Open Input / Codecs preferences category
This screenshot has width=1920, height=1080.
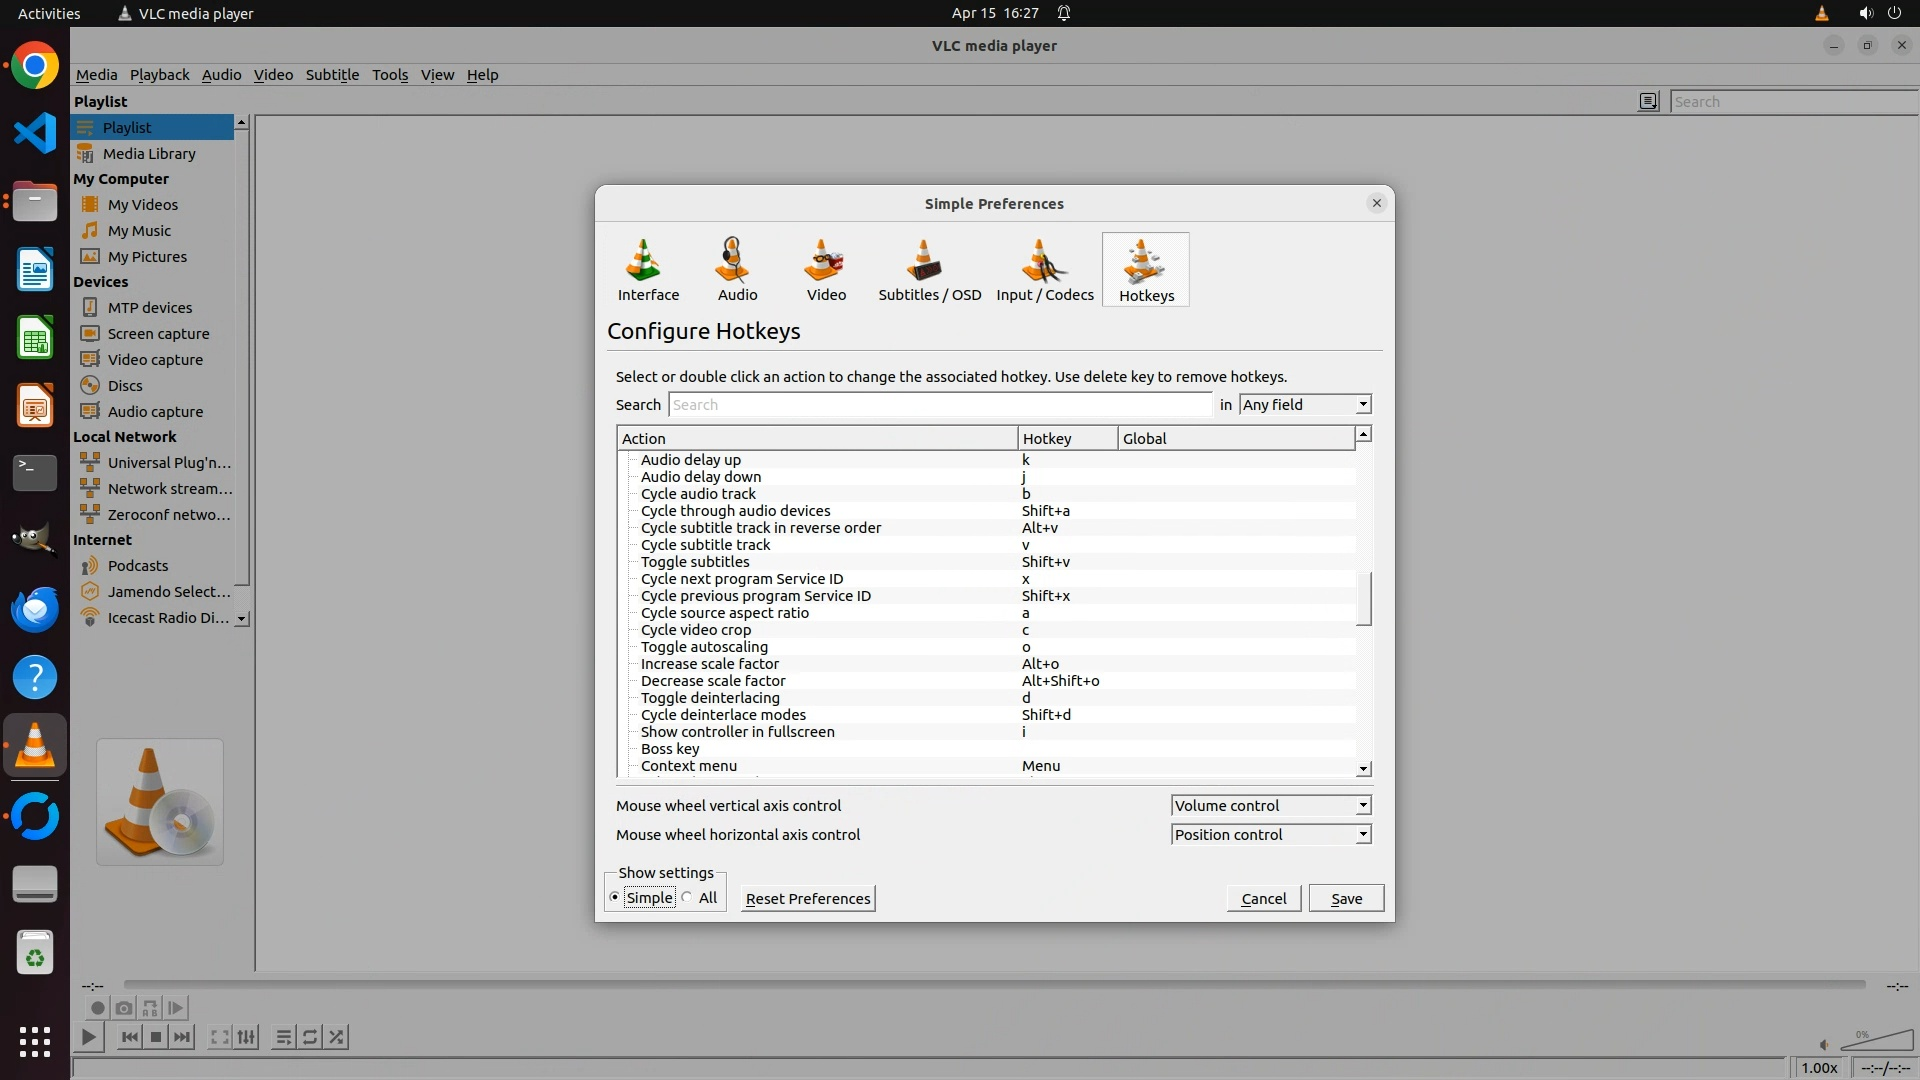(1044, 270)
